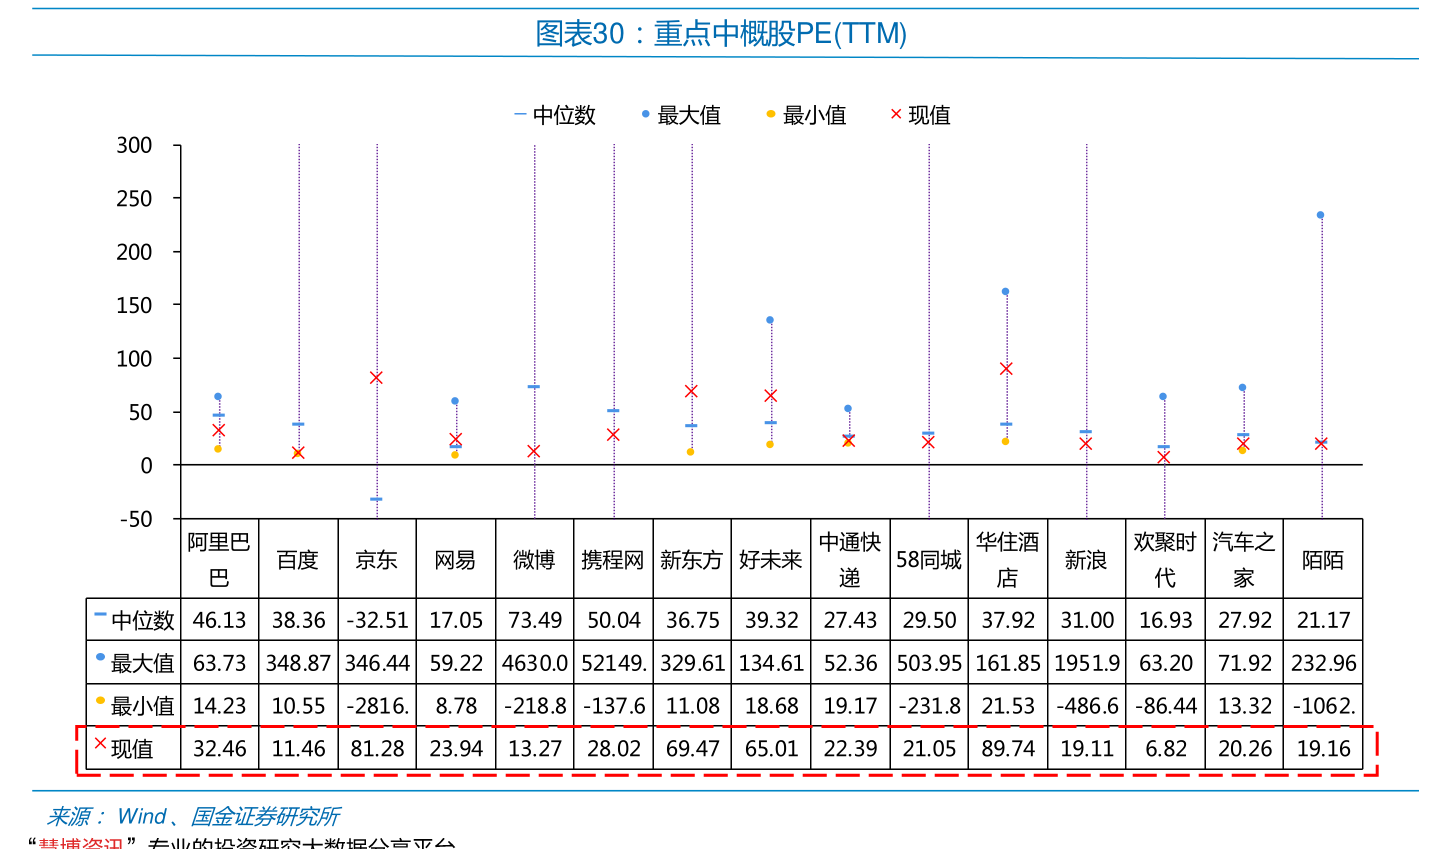Click the 300 y-axis label

pos(134,146)
